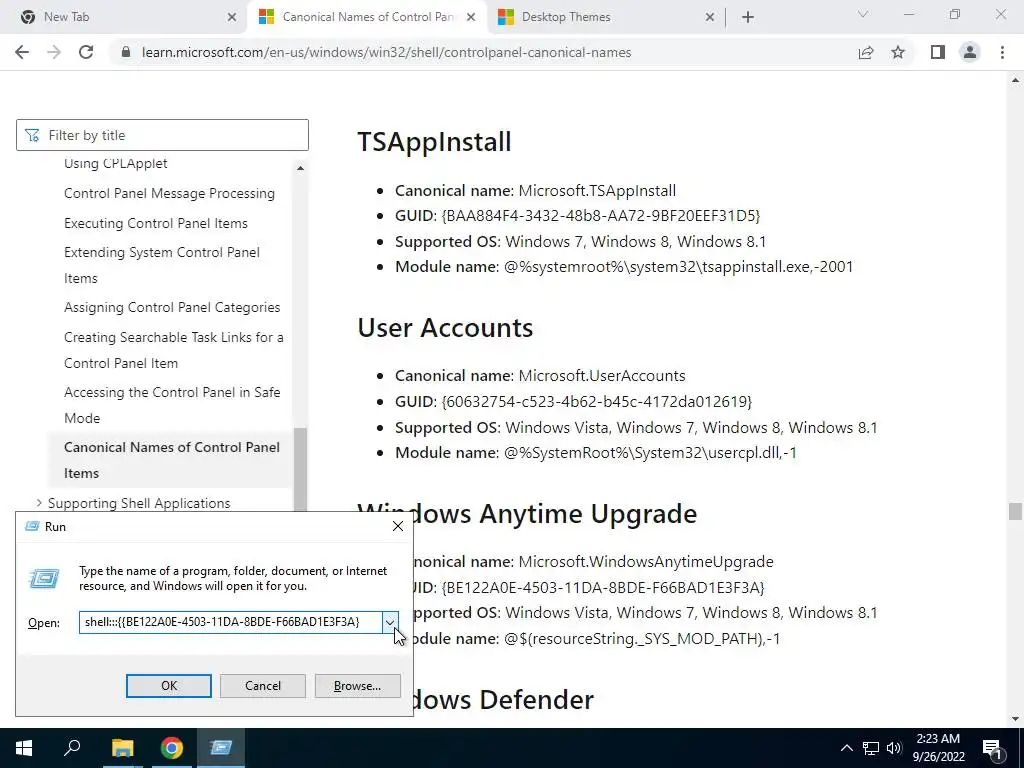
Task: Open the taskbar clock and date
Action: (938, 748)
